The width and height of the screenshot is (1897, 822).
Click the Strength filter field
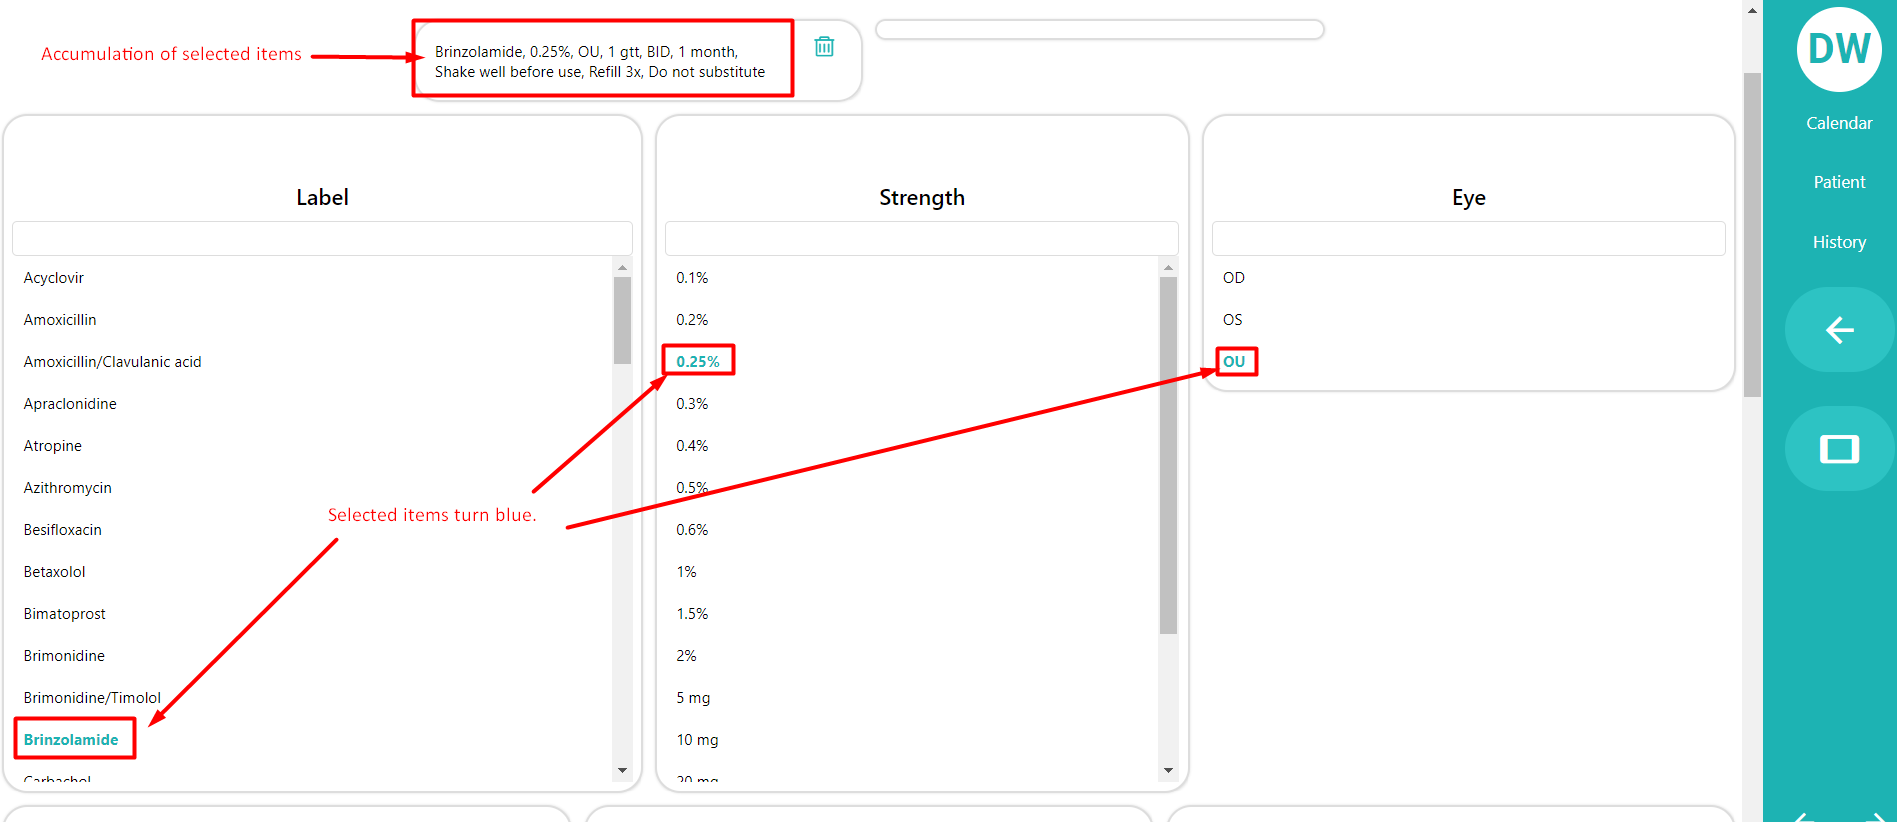click(x=921, y=239)
